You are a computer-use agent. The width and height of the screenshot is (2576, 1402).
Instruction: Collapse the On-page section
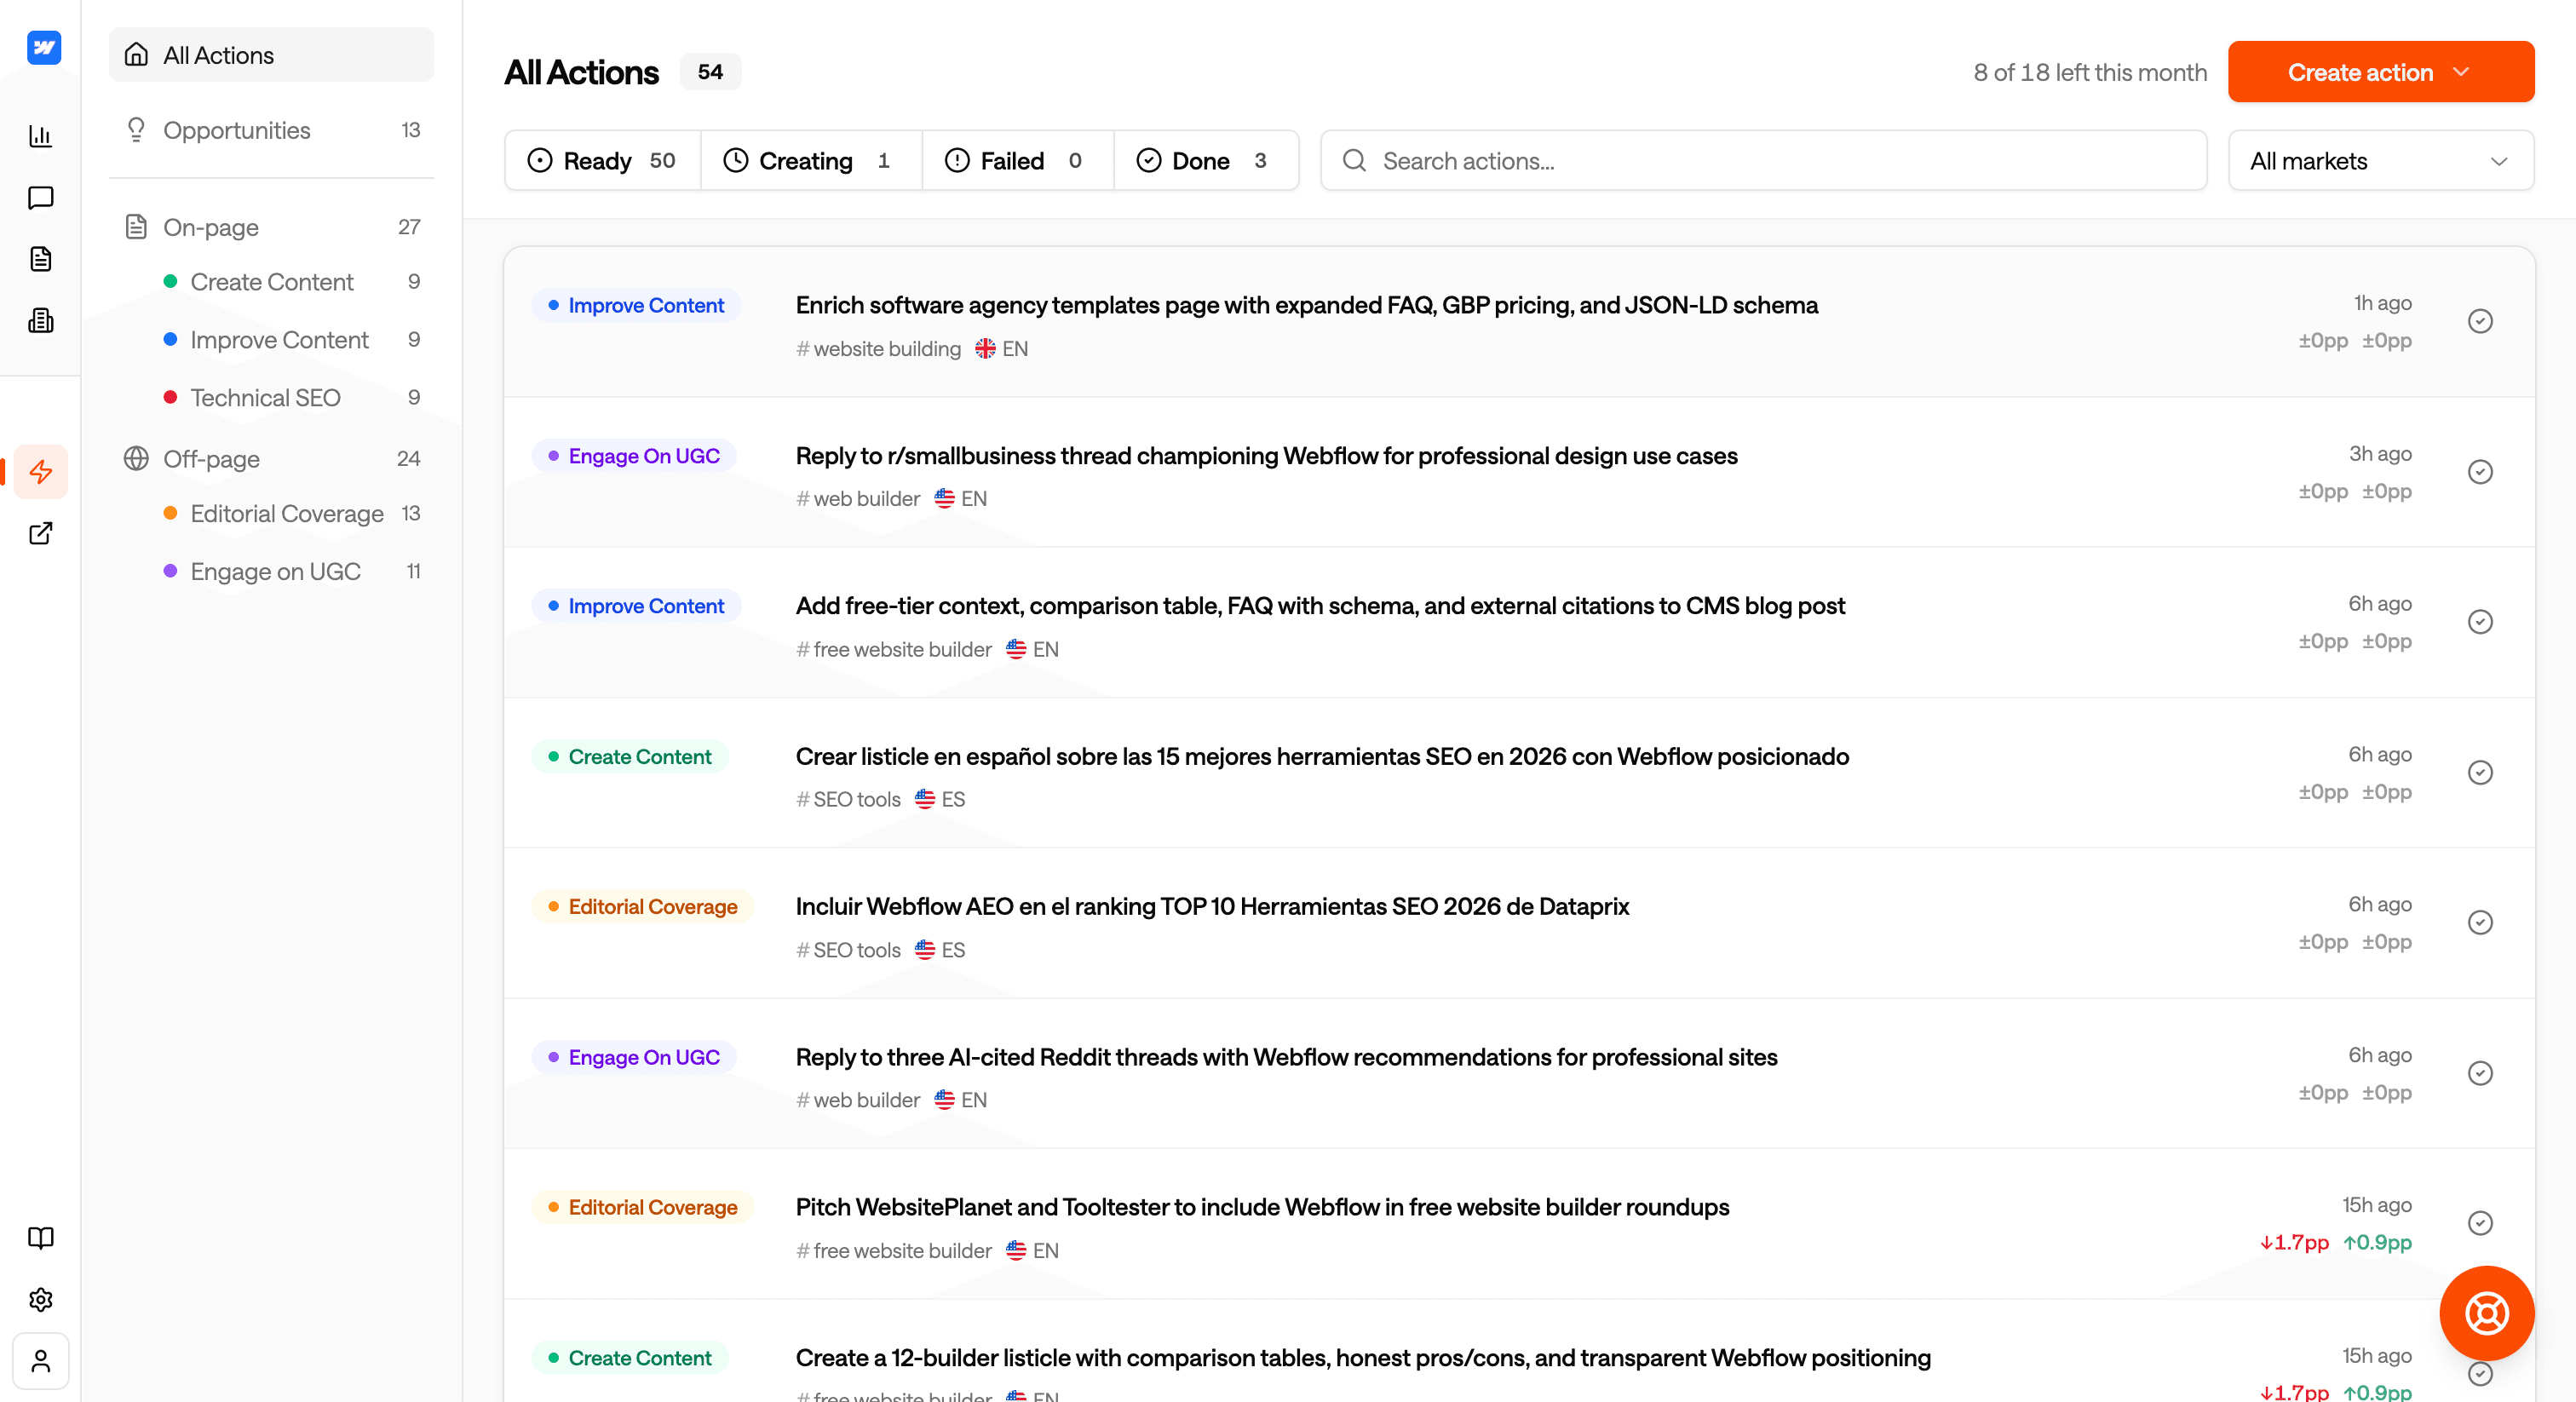coord(271,227)
